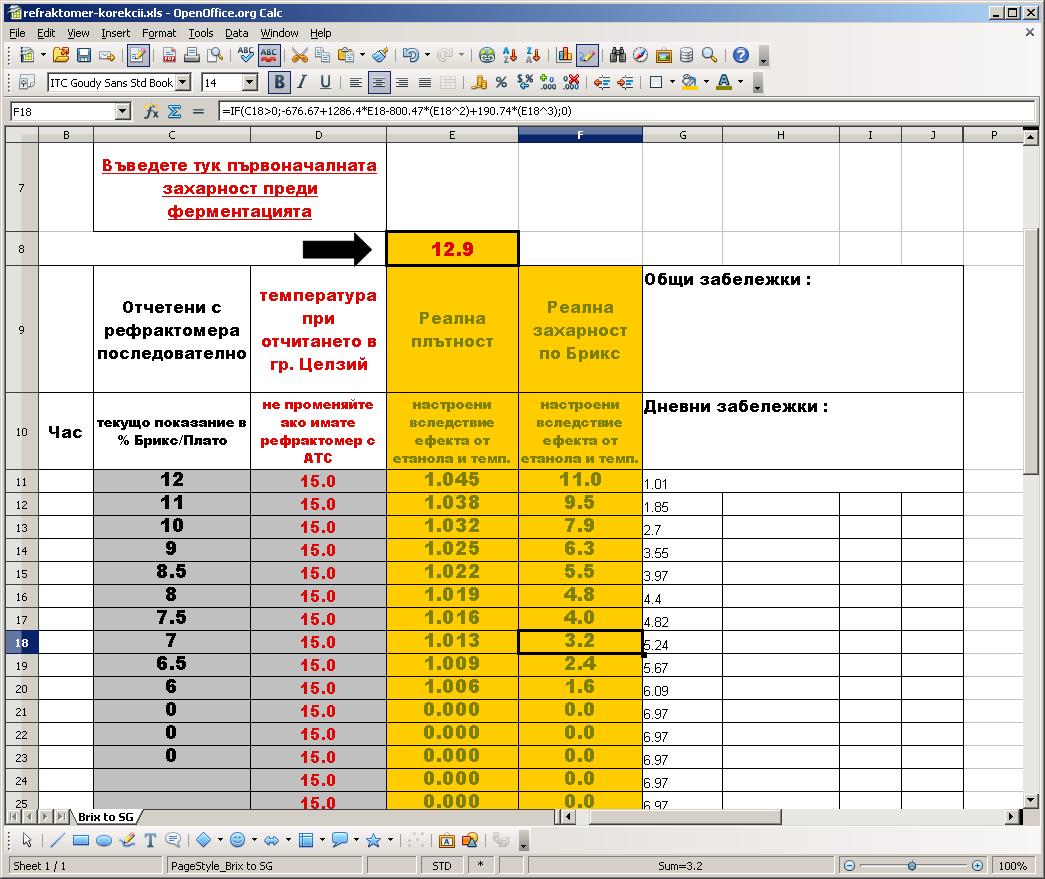Open the Data menu

236,33
